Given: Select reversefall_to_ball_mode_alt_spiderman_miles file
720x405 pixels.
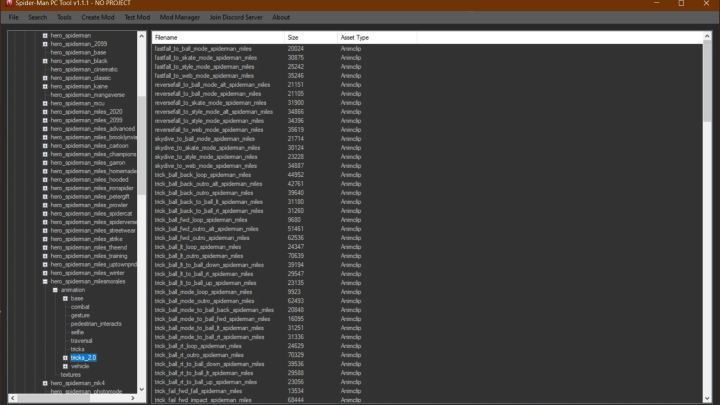Looking at the screenshot, I should click(212, 85).
